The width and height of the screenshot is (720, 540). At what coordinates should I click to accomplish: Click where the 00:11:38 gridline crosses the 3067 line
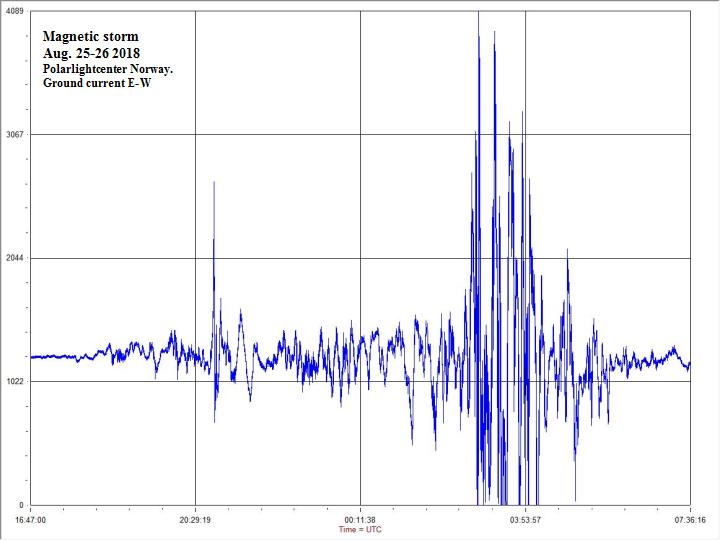tap(360, 135)
